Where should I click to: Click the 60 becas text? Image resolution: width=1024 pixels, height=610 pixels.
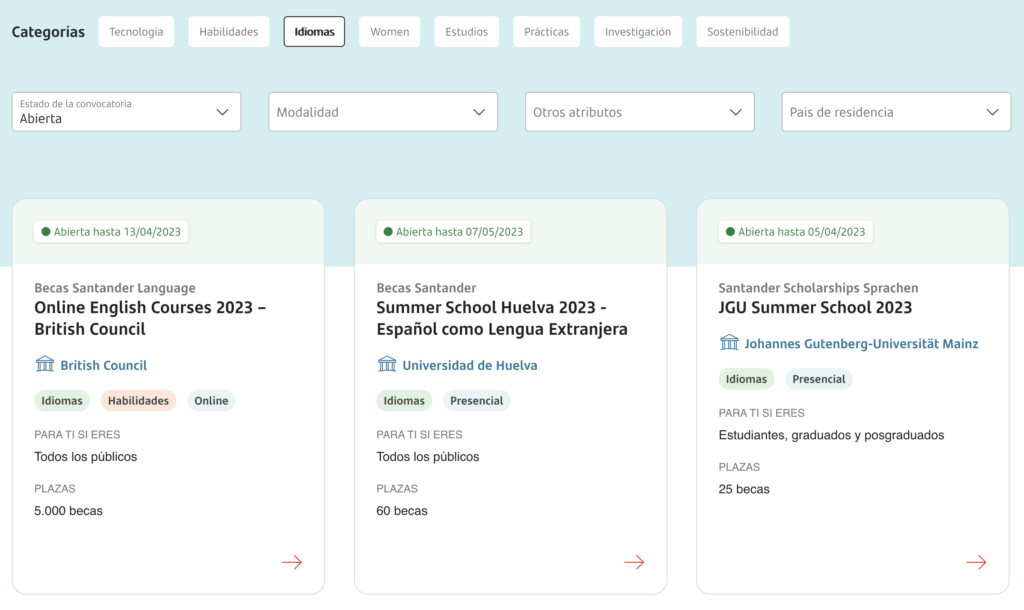pyautogui.click(x=402, y=511)
